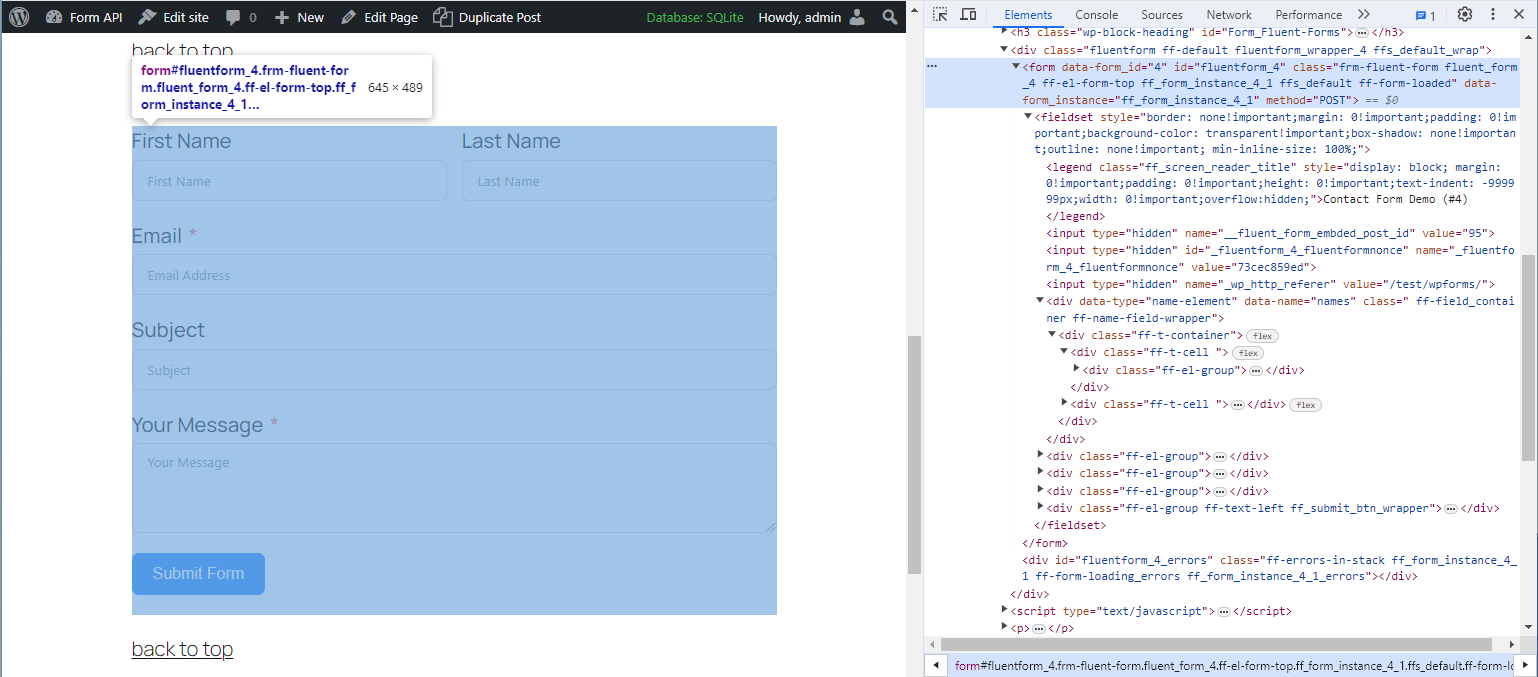Image resolution: width=1538 pixels, height=677 pixels.
Task: Switch to the Network tab
Action: pos(1228,15)
